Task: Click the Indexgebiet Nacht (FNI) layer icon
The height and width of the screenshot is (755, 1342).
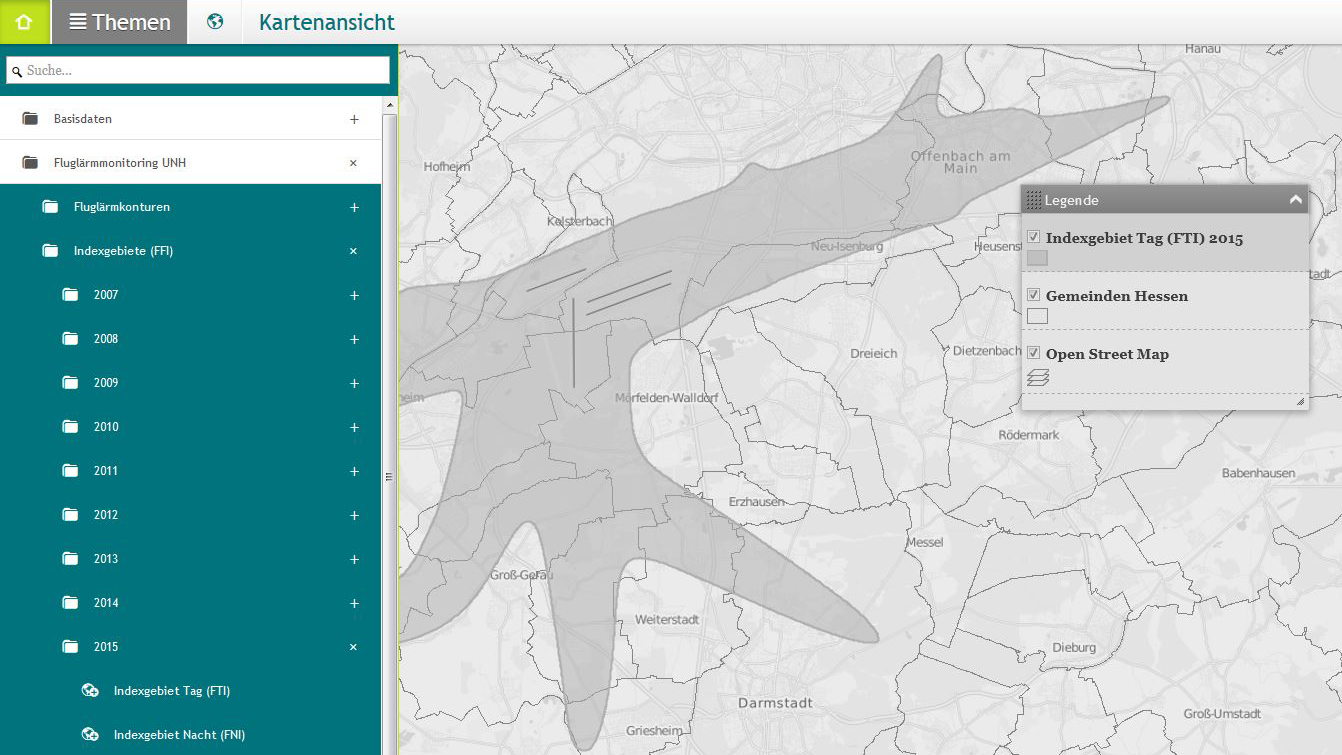Action: 90,735
